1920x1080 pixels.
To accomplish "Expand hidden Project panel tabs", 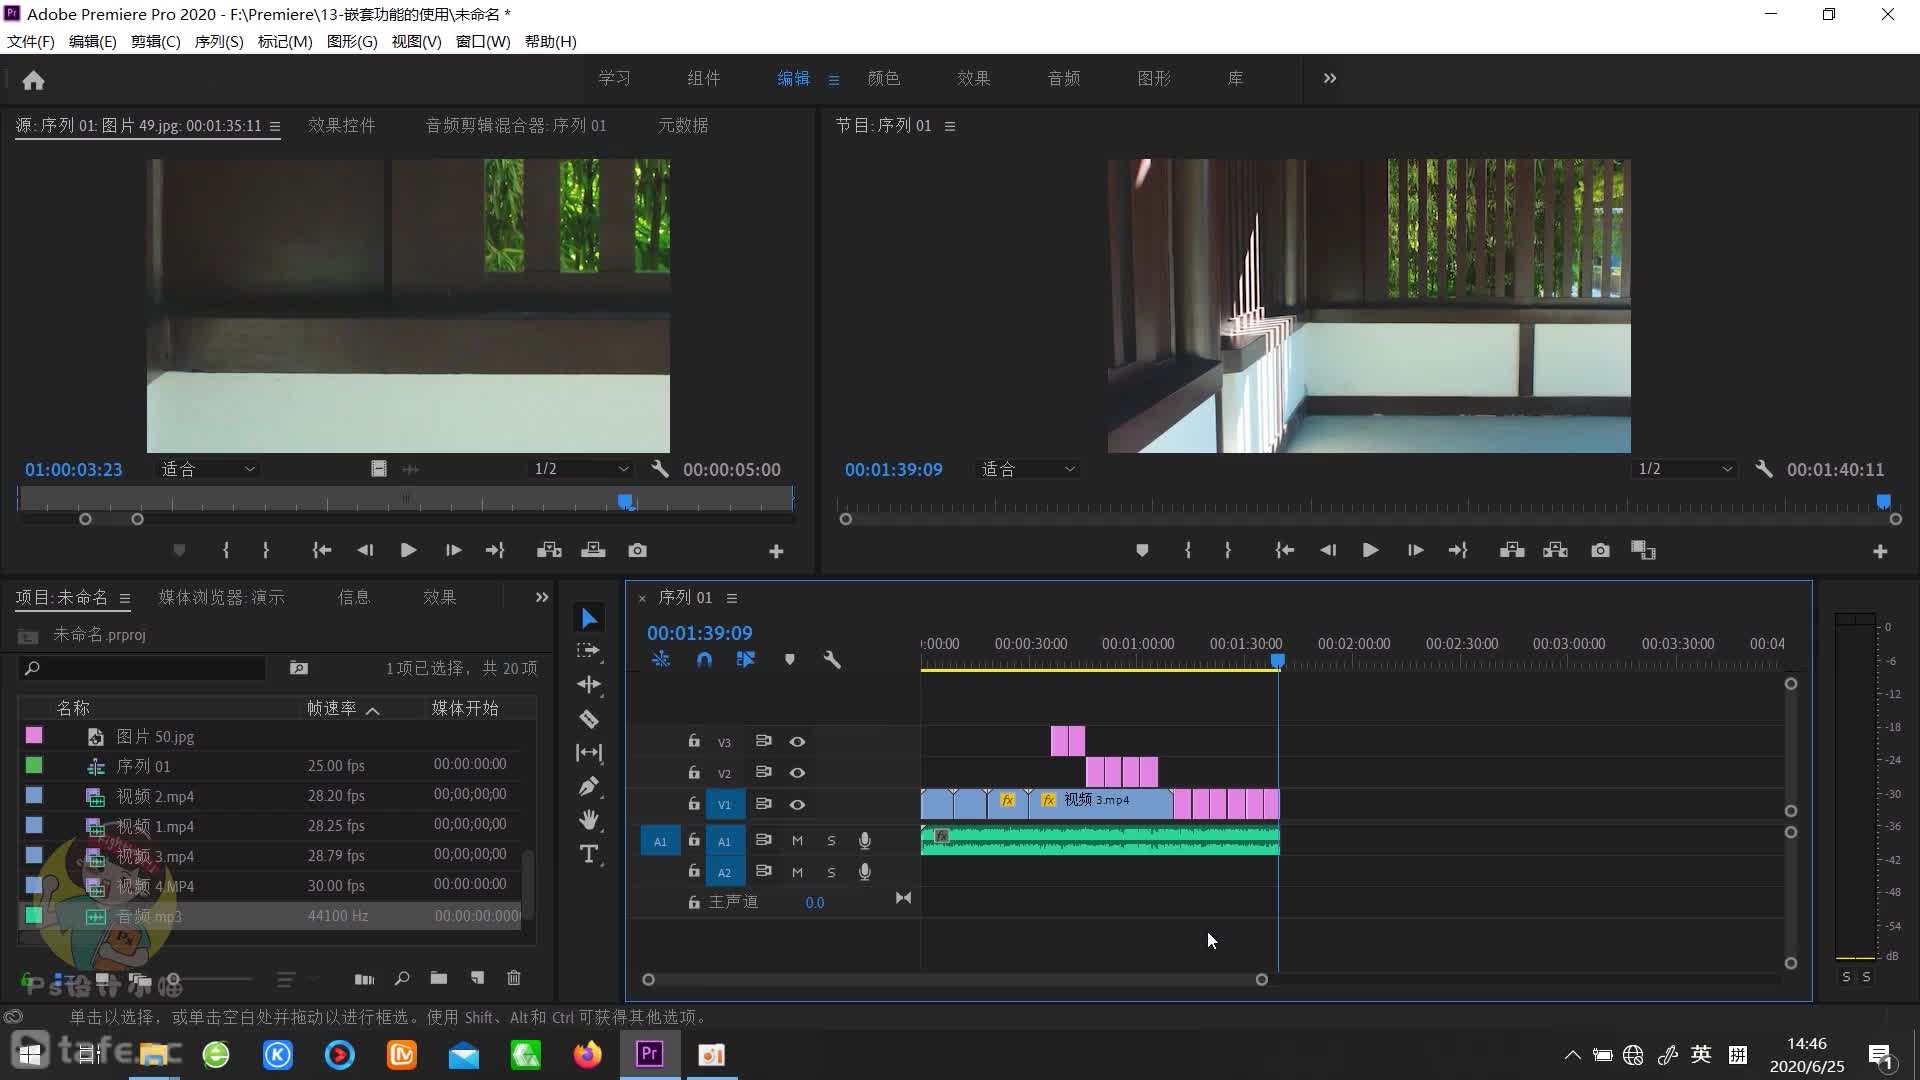I will 542,597.
